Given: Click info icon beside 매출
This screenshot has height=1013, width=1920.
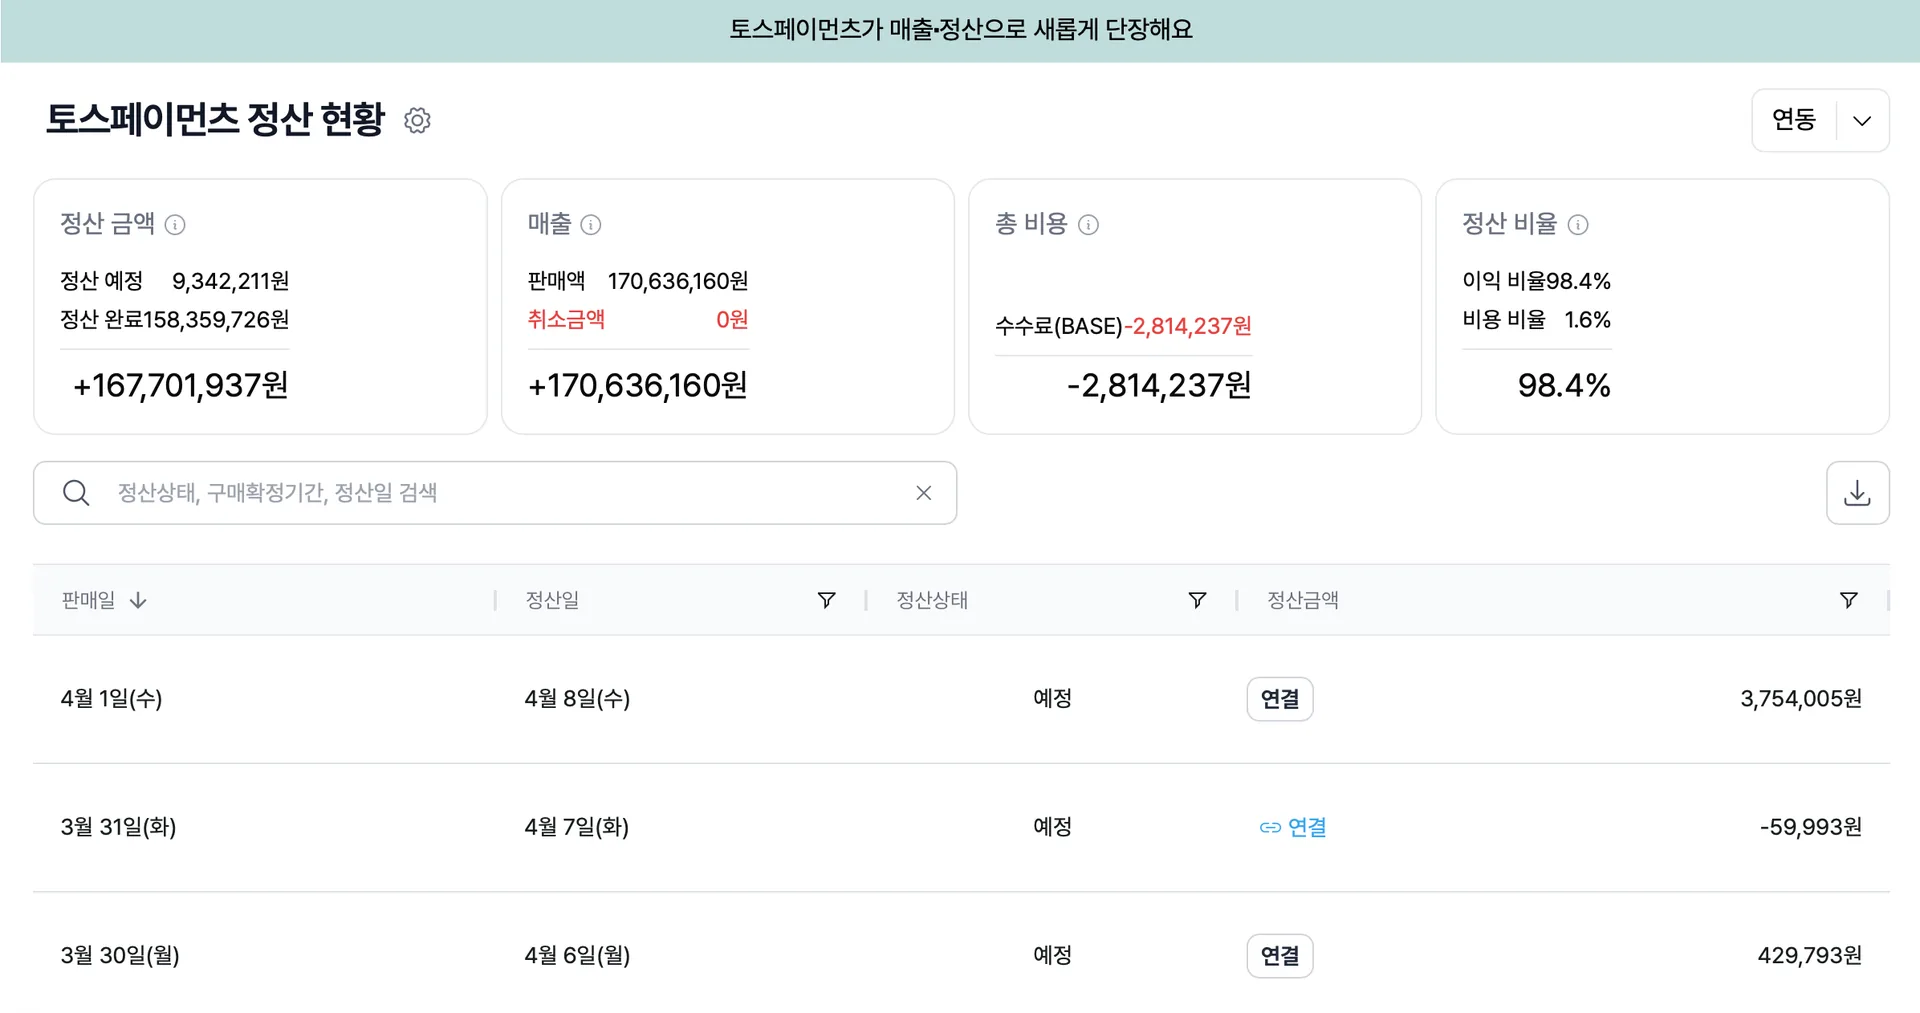Looking at the screenshot, I should [591, 224].
